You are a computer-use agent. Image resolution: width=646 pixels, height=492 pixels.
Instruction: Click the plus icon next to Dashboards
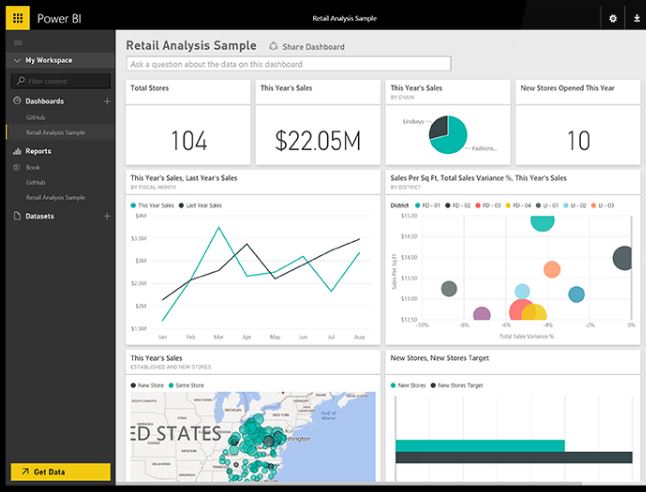107,101
